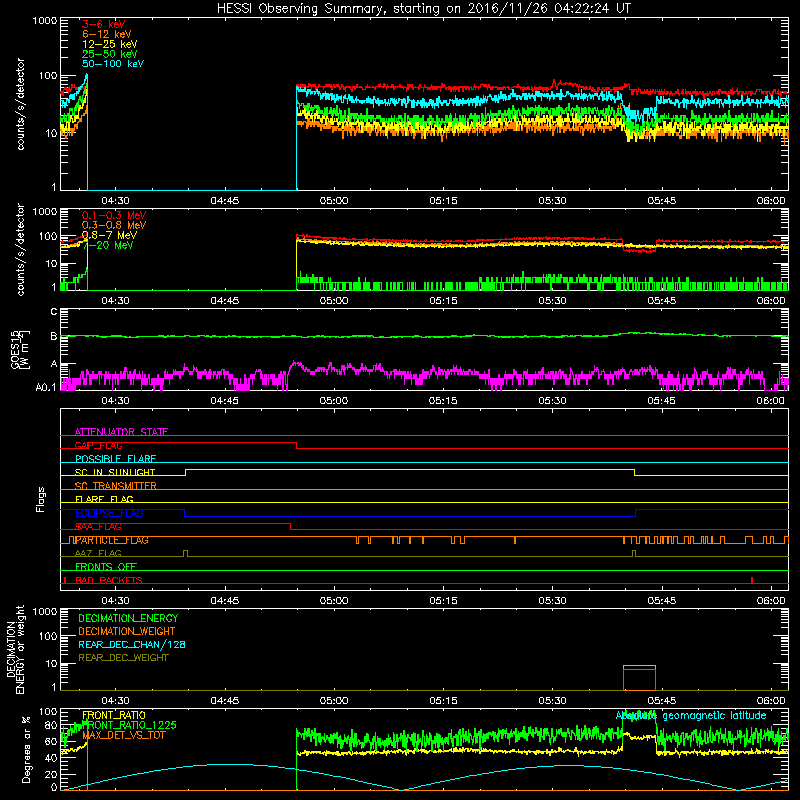Screen dimensions: 800x800
Task: Select the 3-6 keV legend entry
Action: pos(103,24)
